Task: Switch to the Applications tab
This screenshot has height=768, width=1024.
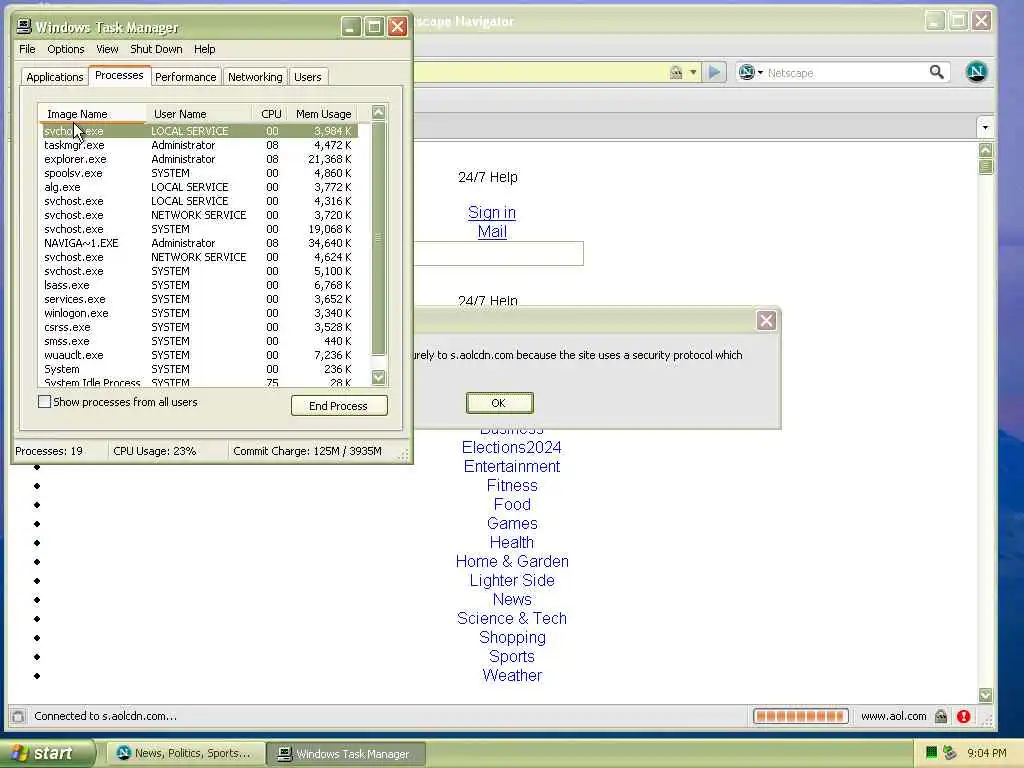Action: coord(55,77)
